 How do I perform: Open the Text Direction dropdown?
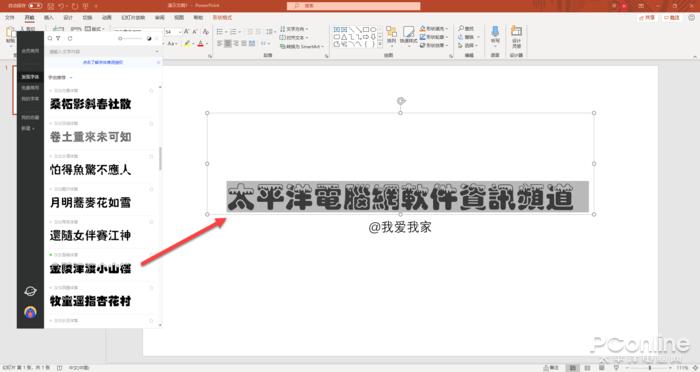[x=294, y=29]
